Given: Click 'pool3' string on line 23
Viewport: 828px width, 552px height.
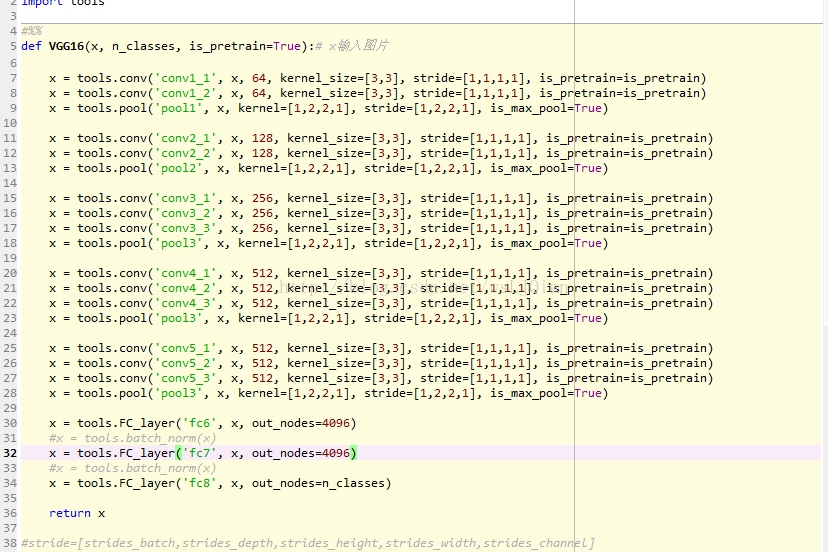Looking at the screenshot, I should [178, 318].
